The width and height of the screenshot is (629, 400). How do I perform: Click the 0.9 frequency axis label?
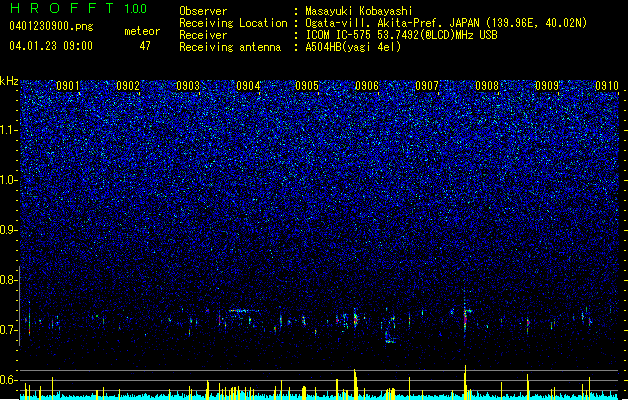[9, 230]
